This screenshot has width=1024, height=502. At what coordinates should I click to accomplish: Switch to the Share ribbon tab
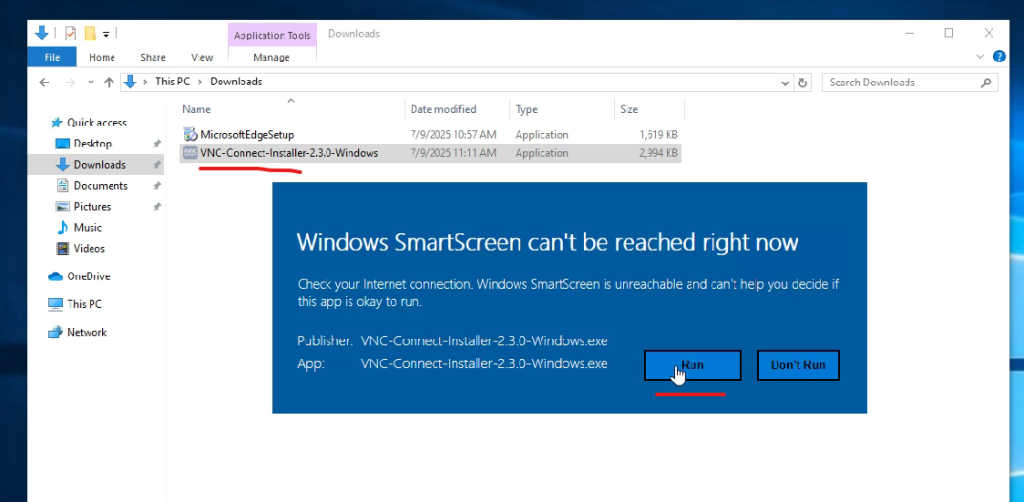click(x=153, y=57)
